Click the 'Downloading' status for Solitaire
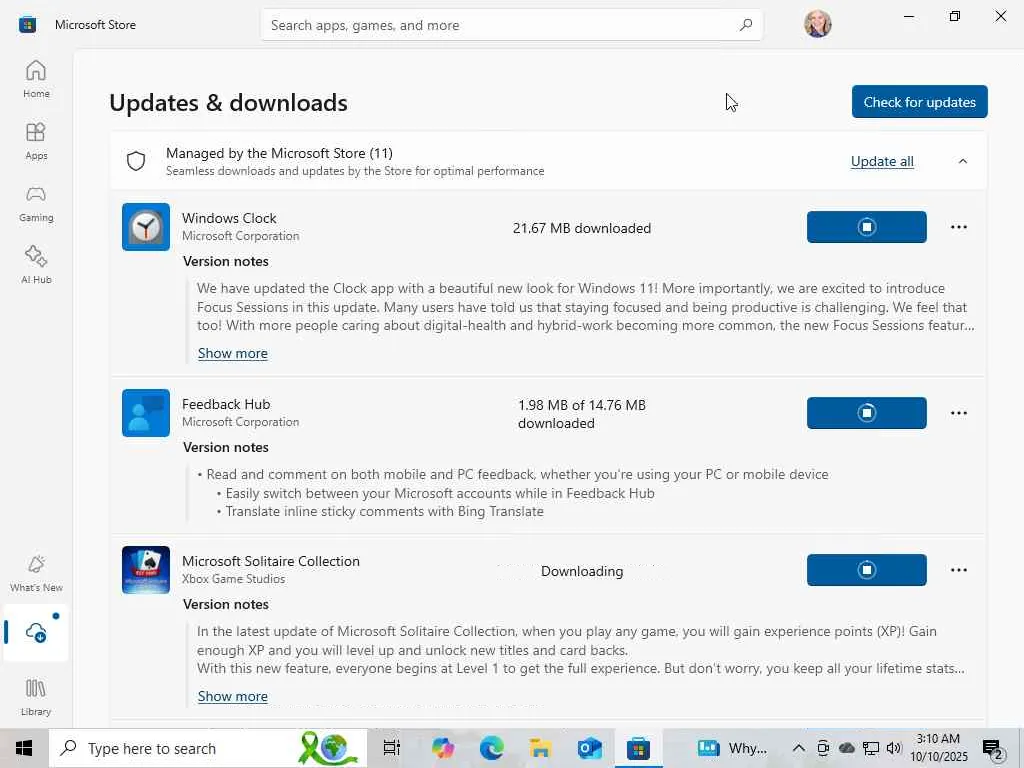 click(582, 571)
